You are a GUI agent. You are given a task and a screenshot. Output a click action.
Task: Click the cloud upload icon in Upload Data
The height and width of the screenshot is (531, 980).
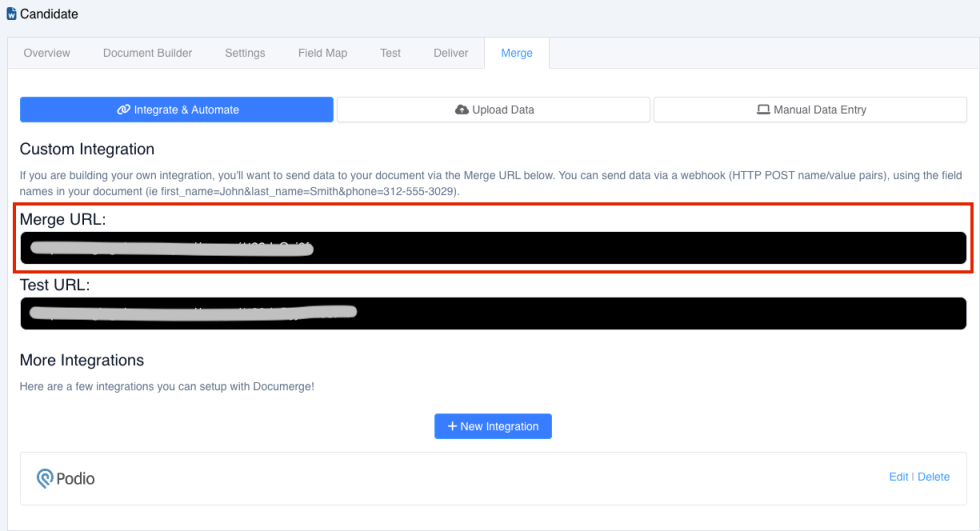461,109
